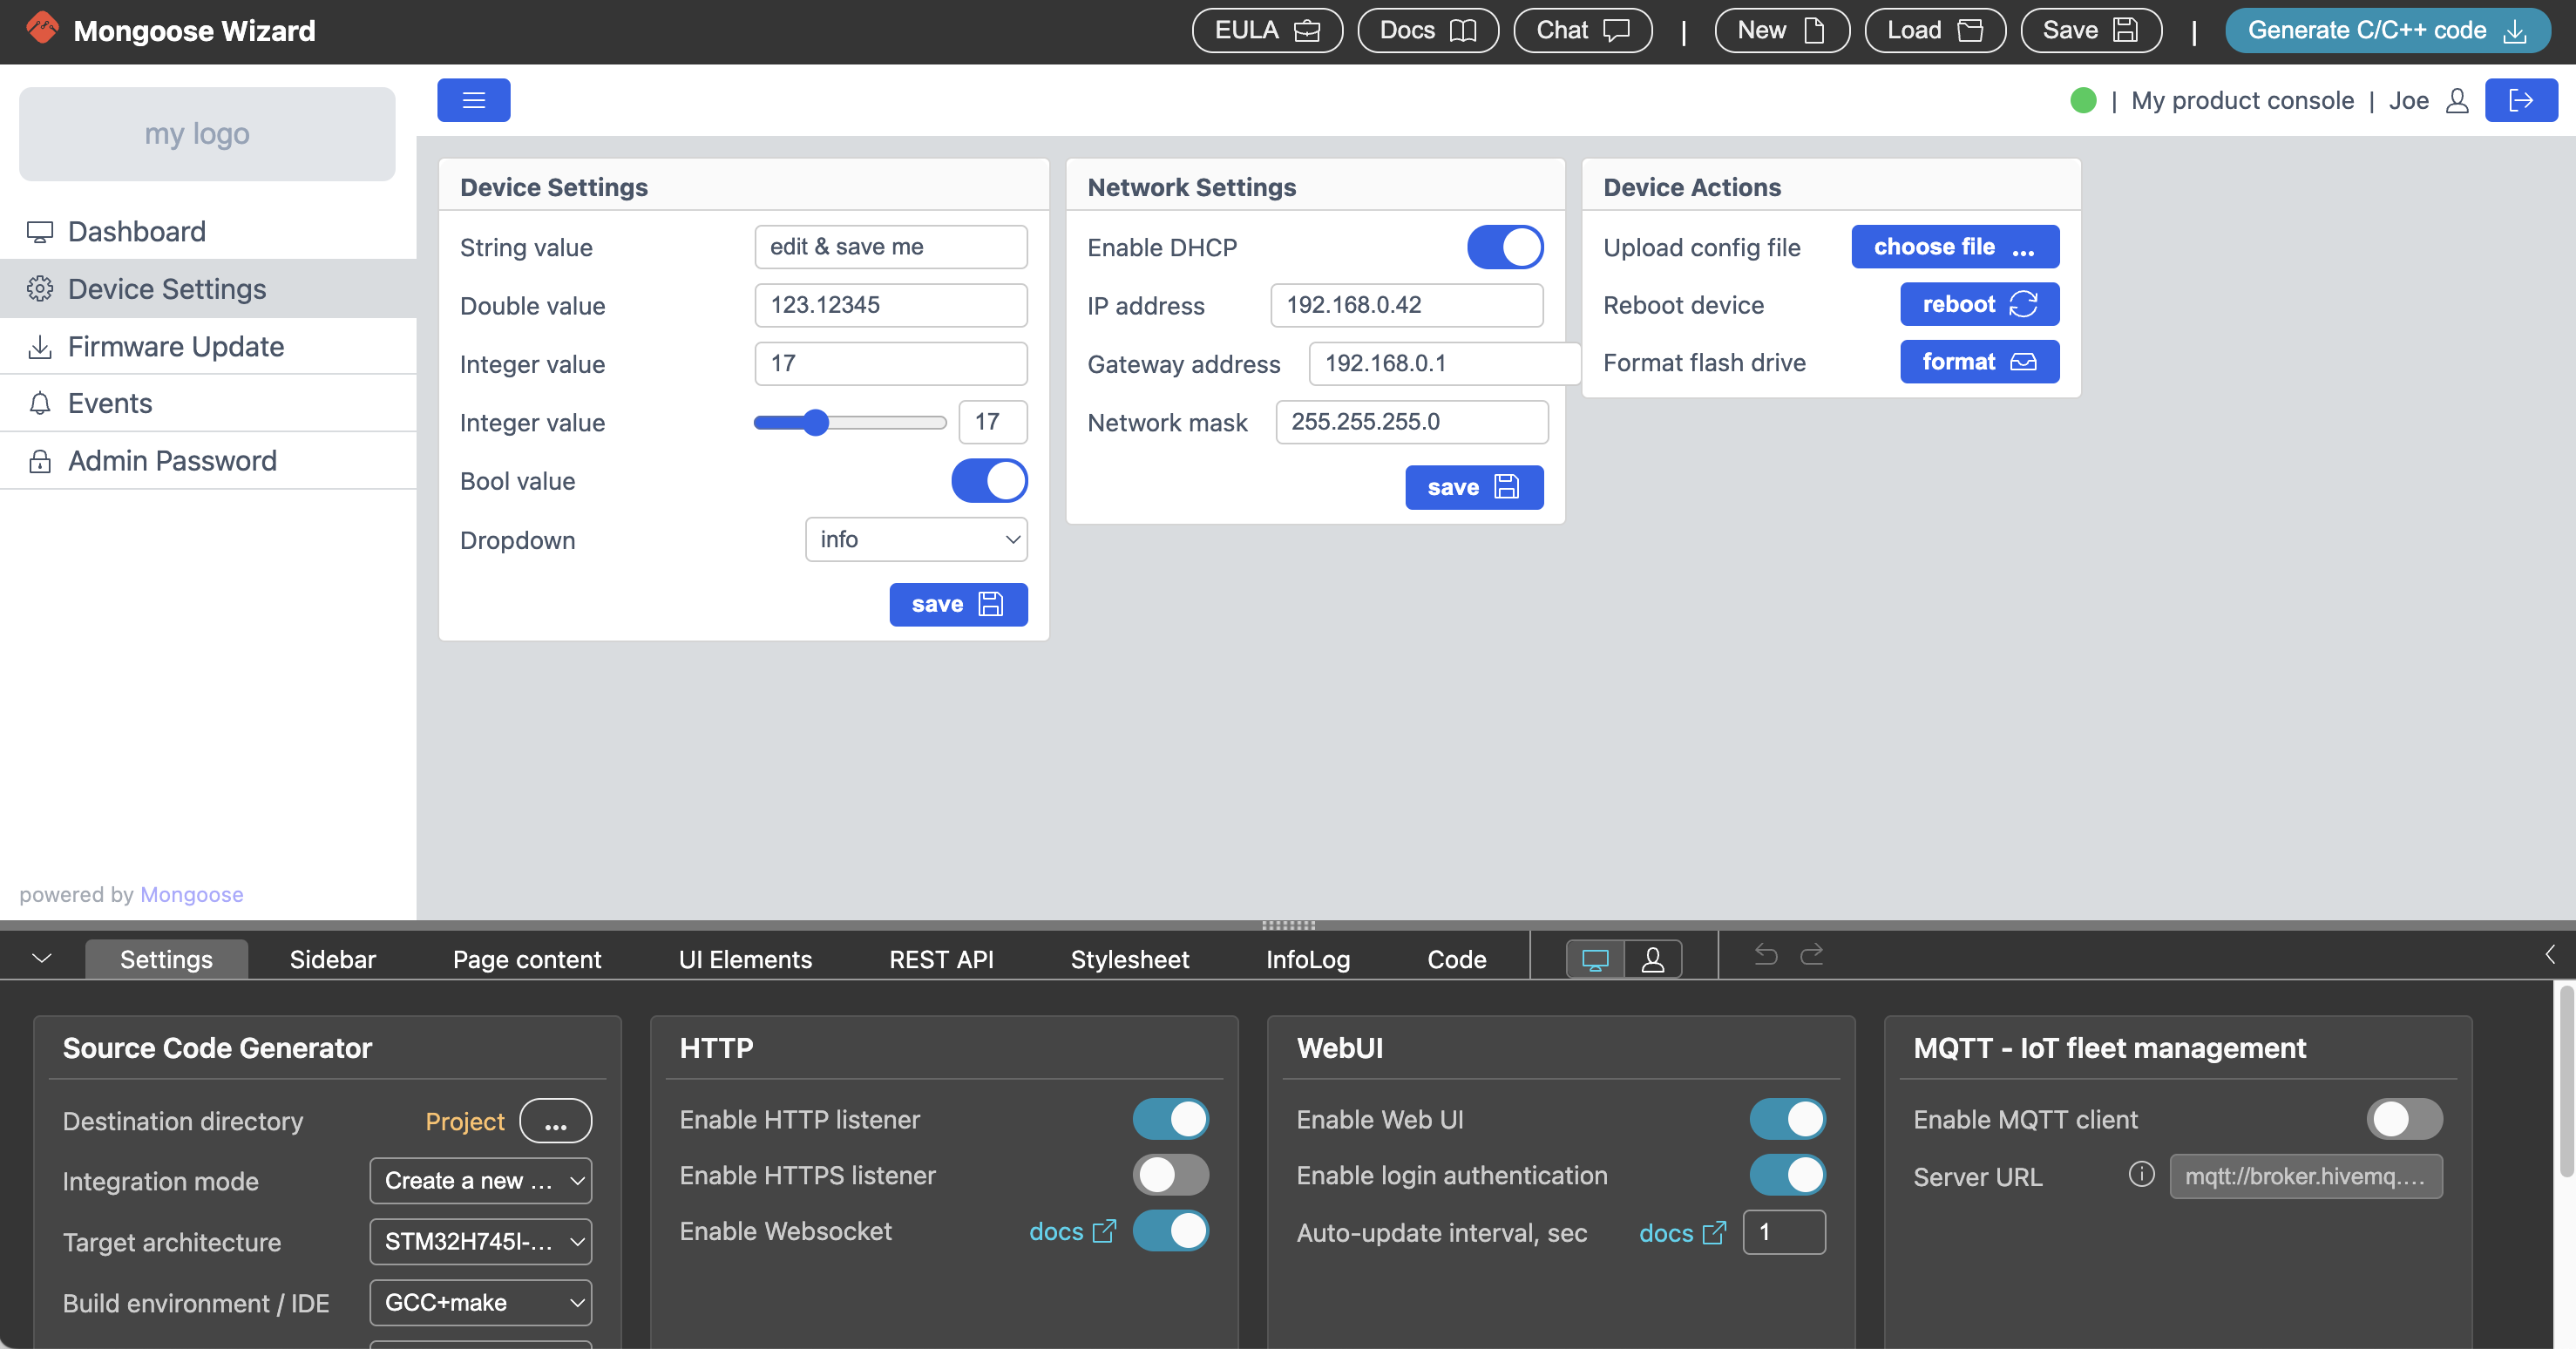Toggle Enable login authentication switch
Screen dimensions: 2576x1349
point(1787,1175)
